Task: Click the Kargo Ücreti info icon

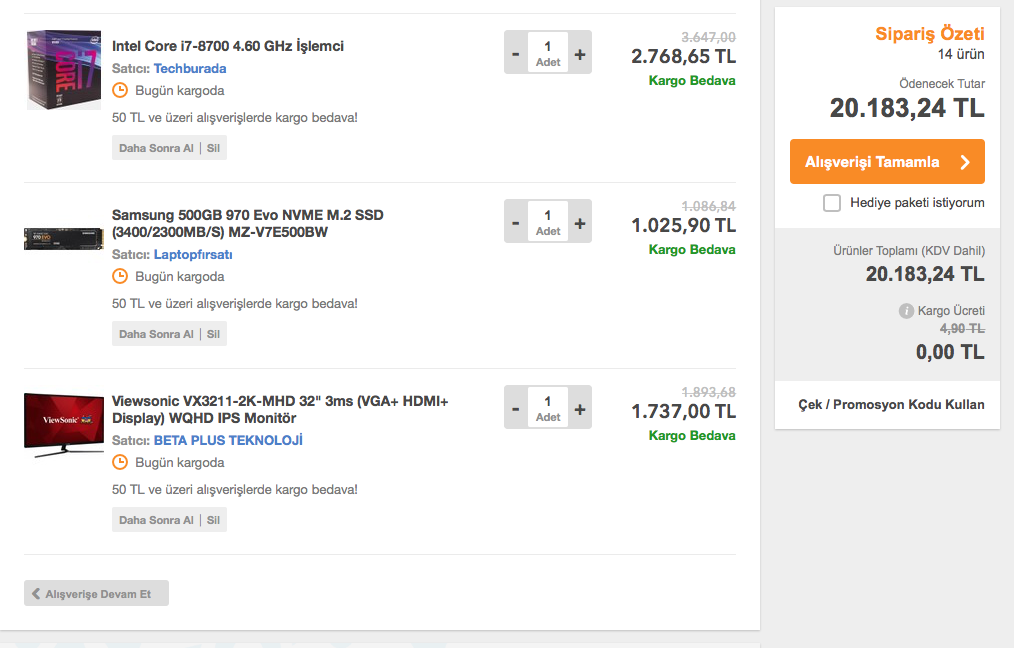Action: [906, 311]
